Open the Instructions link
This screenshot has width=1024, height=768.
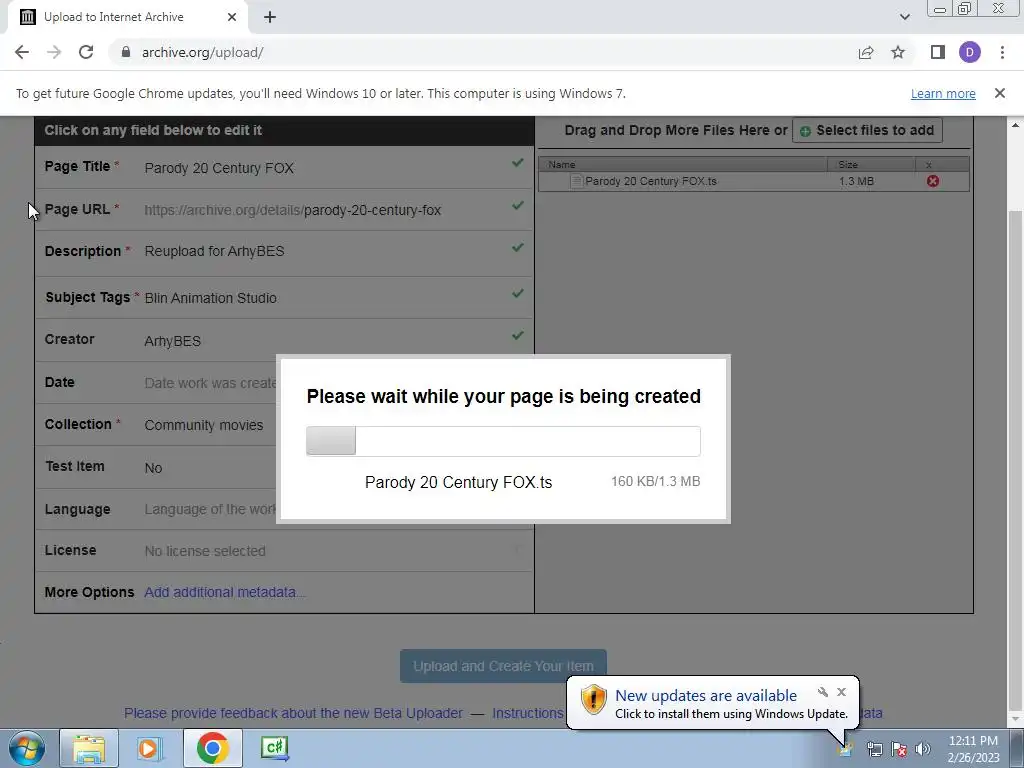tap(528, 713)
